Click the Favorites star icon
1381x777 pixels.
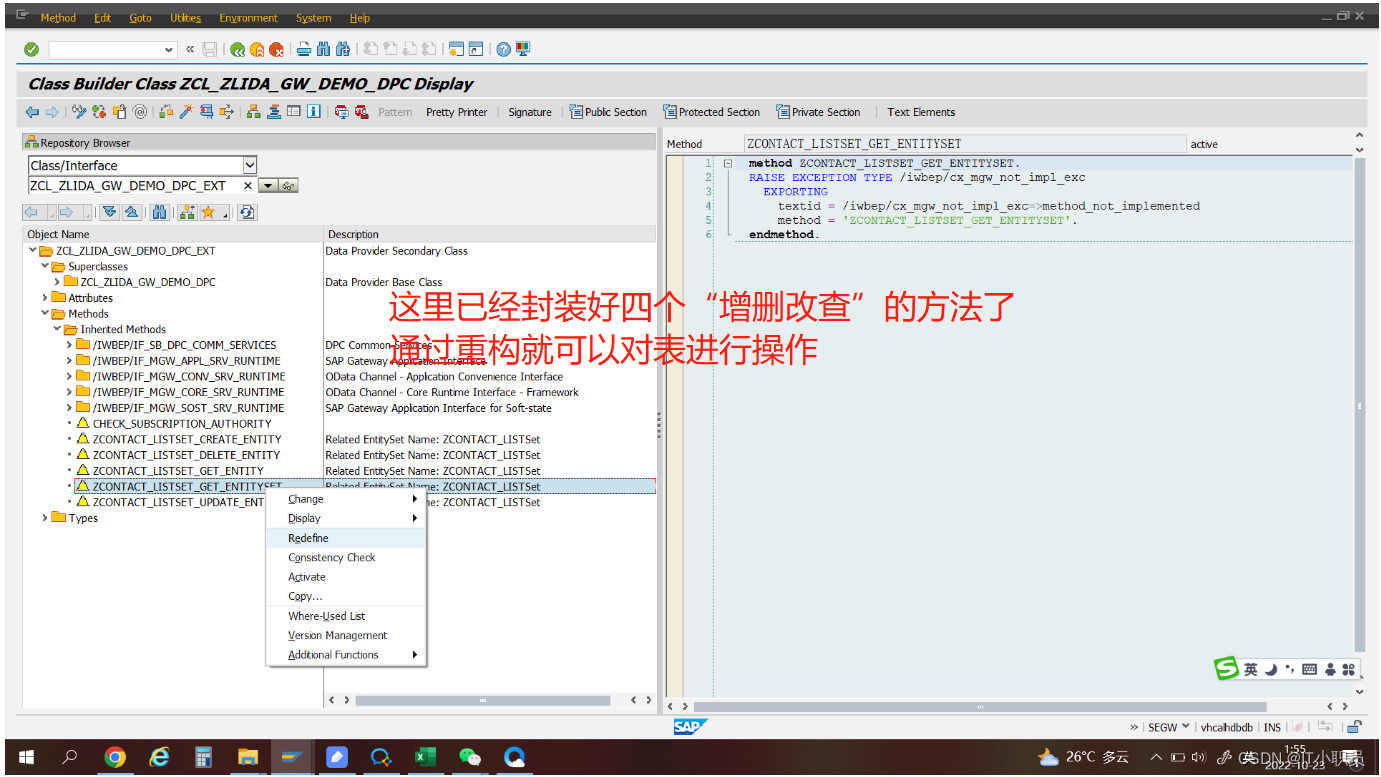coord(208,212)
